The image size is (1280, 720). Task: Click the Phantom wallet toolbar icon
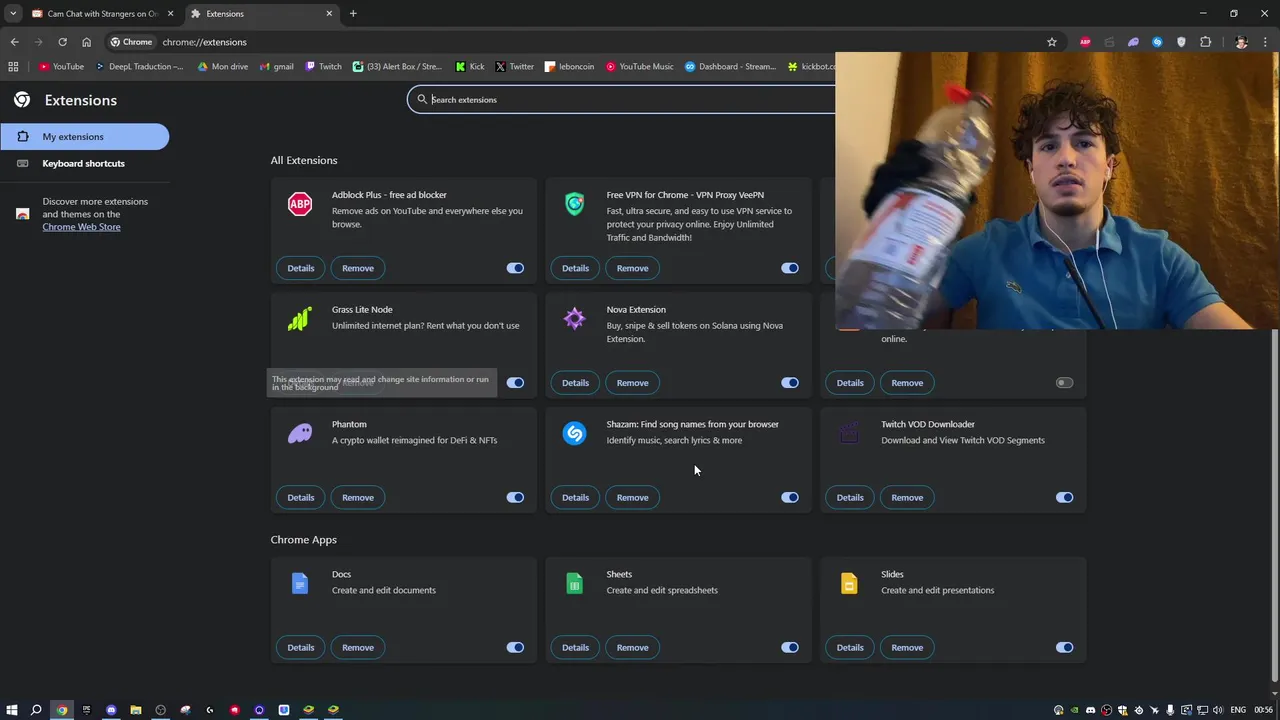click(1133, 42)
